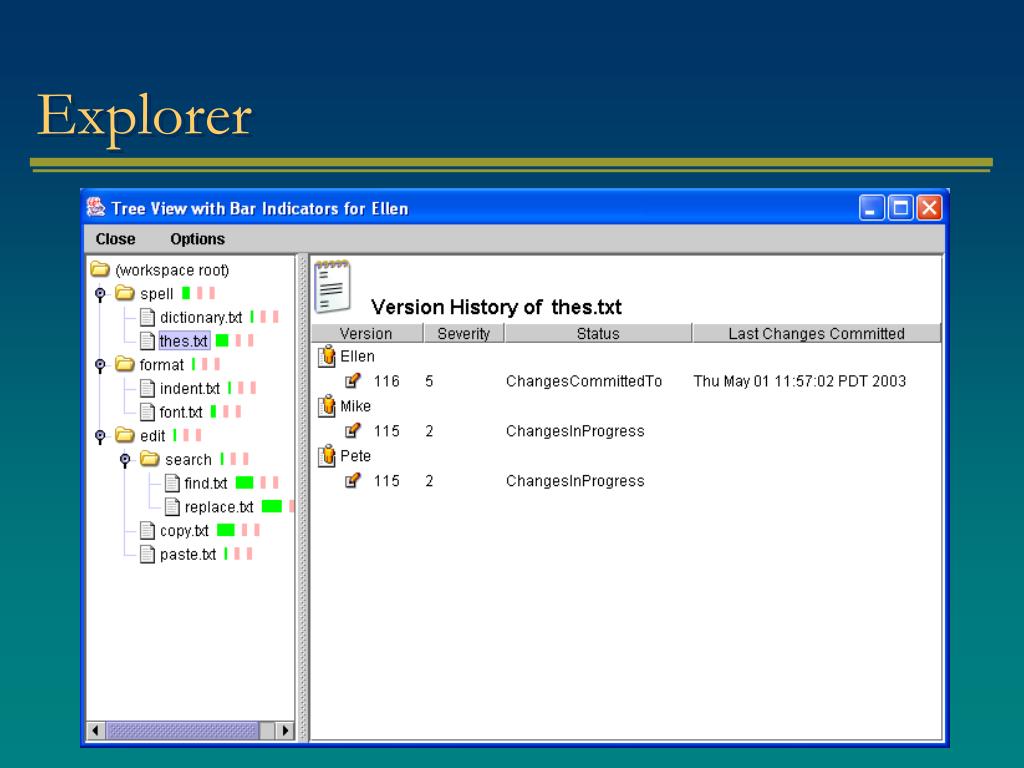The image size is (1024, 768).
Task: Click the green bar indicator next to find.txt
Action: (x=244, y=483)
